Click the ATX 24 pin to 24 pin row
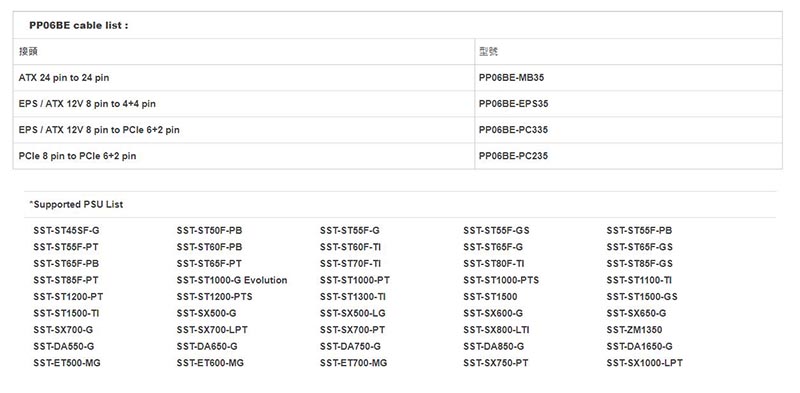This screenshot has width=800, height=393. pos(397,78)
